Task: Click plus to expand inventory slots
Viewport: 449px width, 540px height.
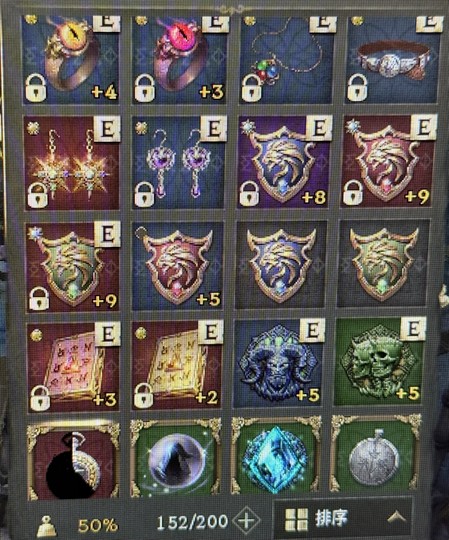Action: tap(246, 520)
